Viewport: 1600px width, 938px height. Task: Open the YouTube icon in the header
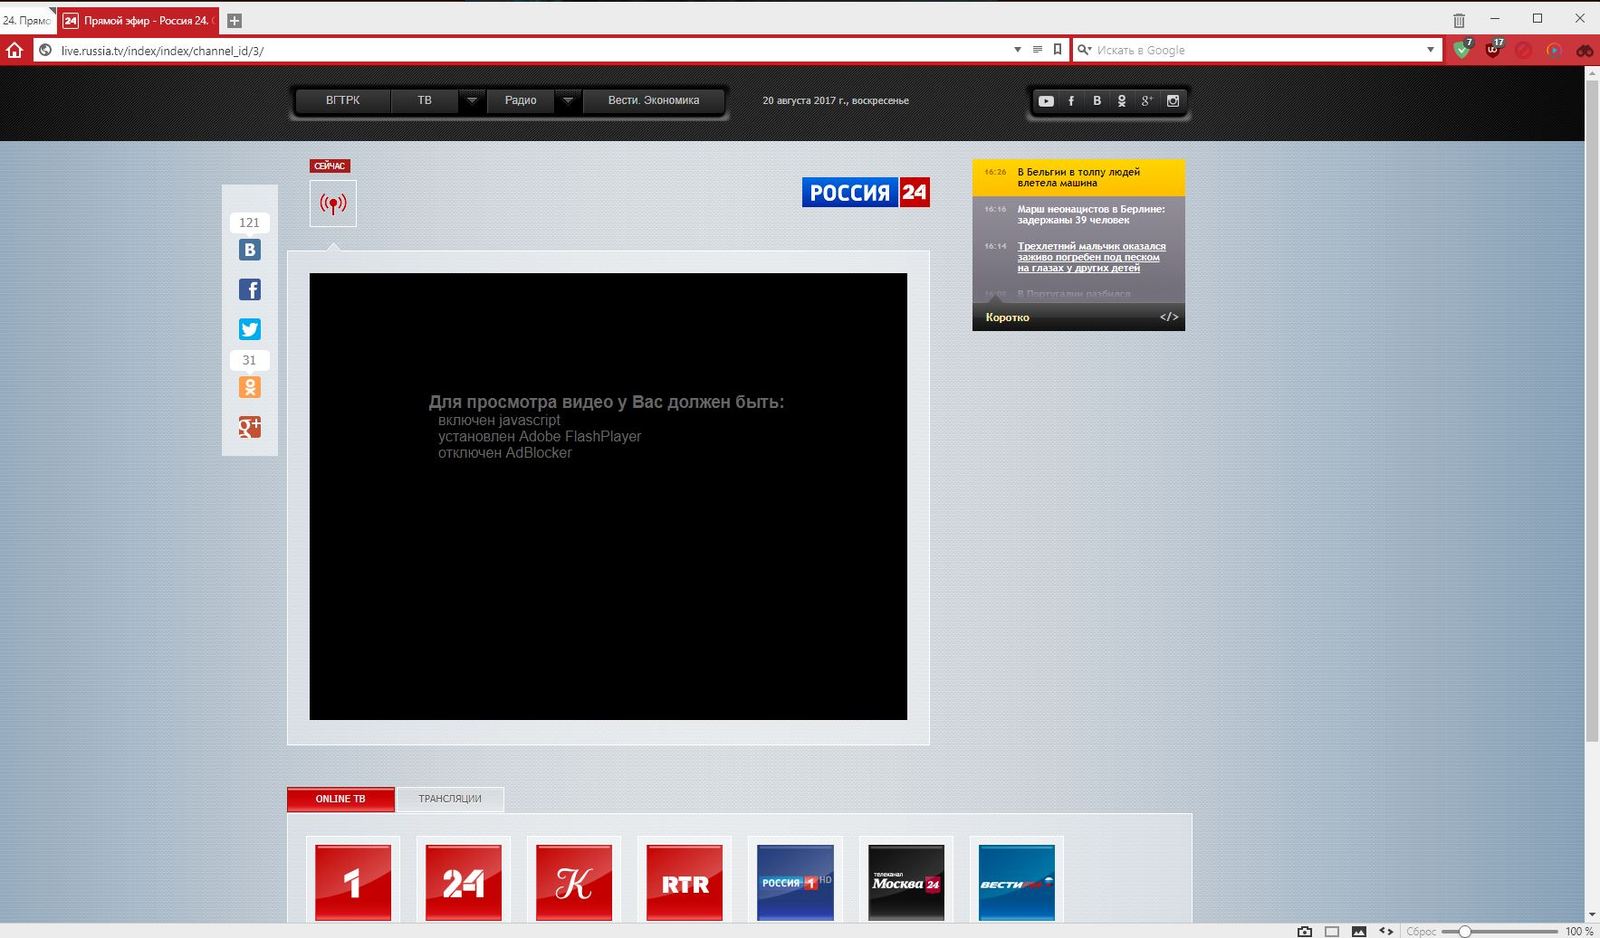(1046, 101)
